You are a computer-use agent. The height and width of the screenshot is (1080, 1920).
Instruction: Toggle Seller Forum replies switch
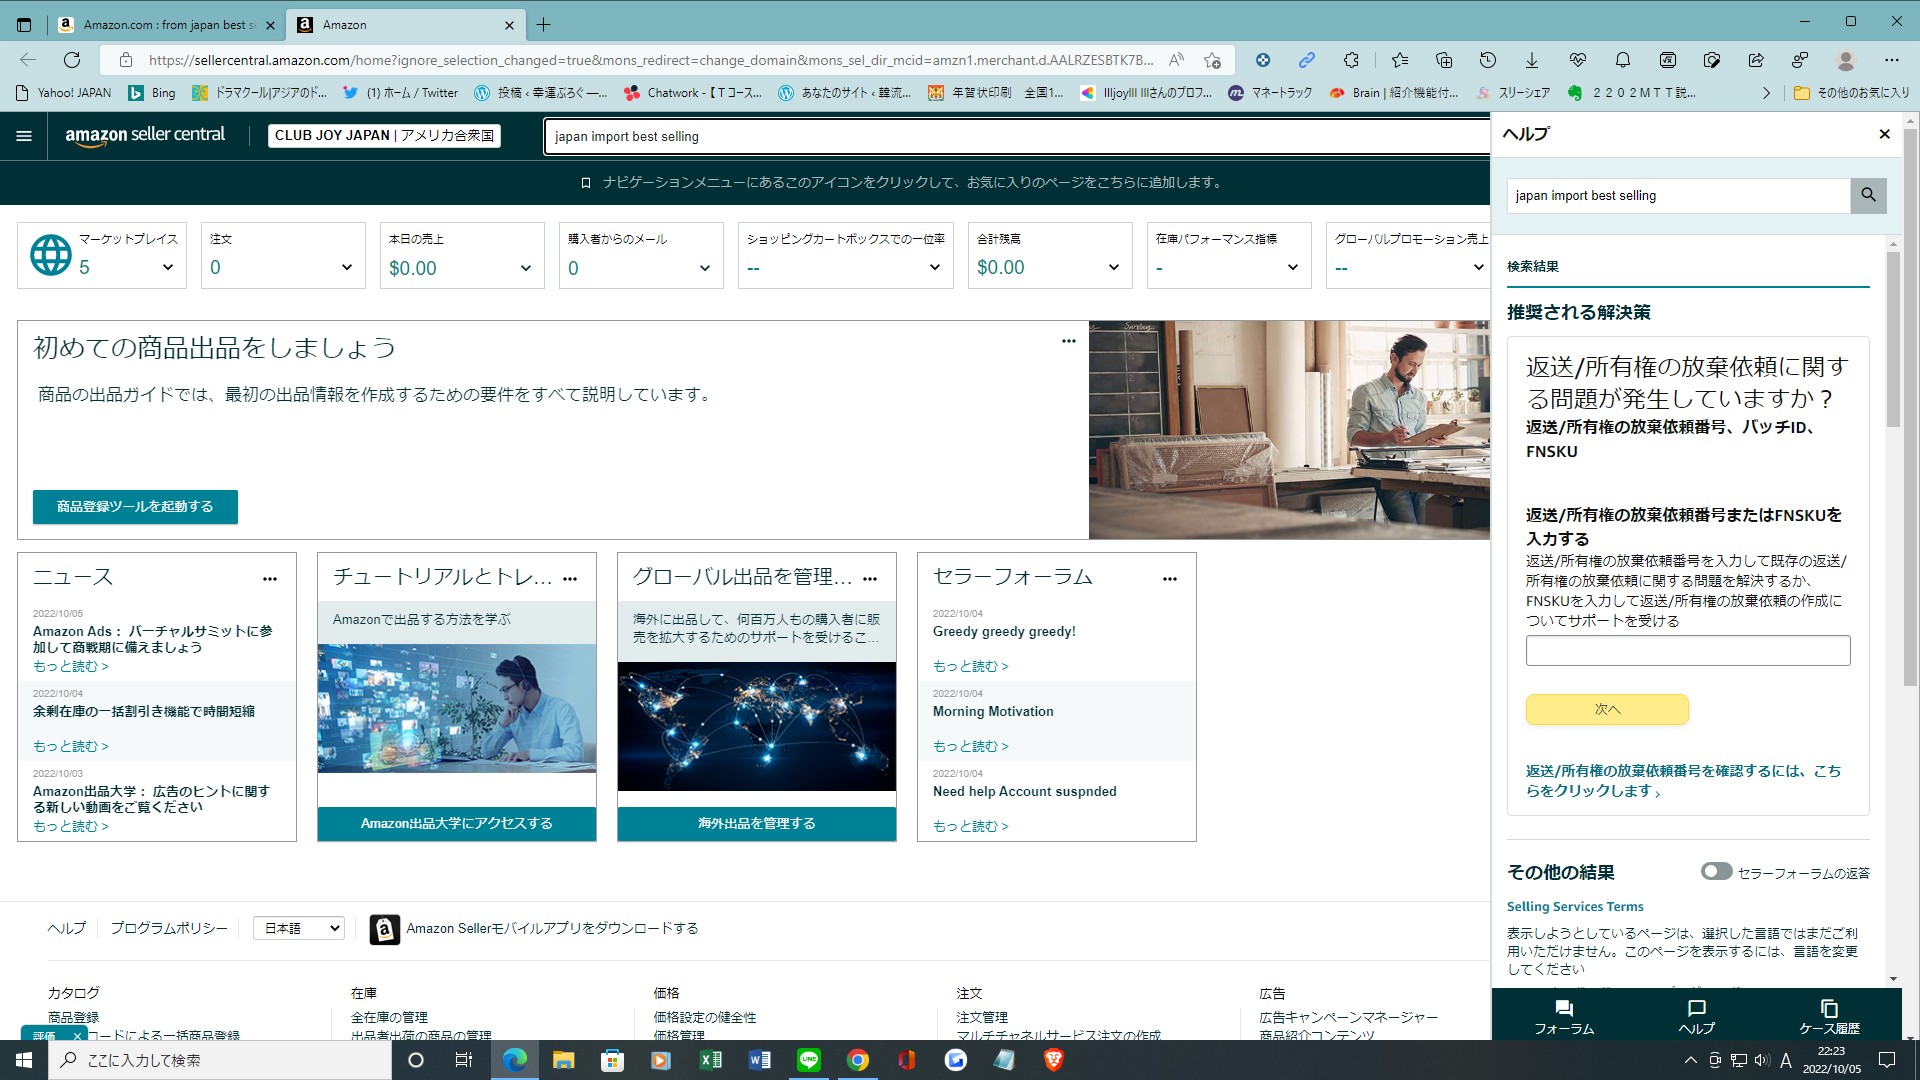[x=1716, y=872]
